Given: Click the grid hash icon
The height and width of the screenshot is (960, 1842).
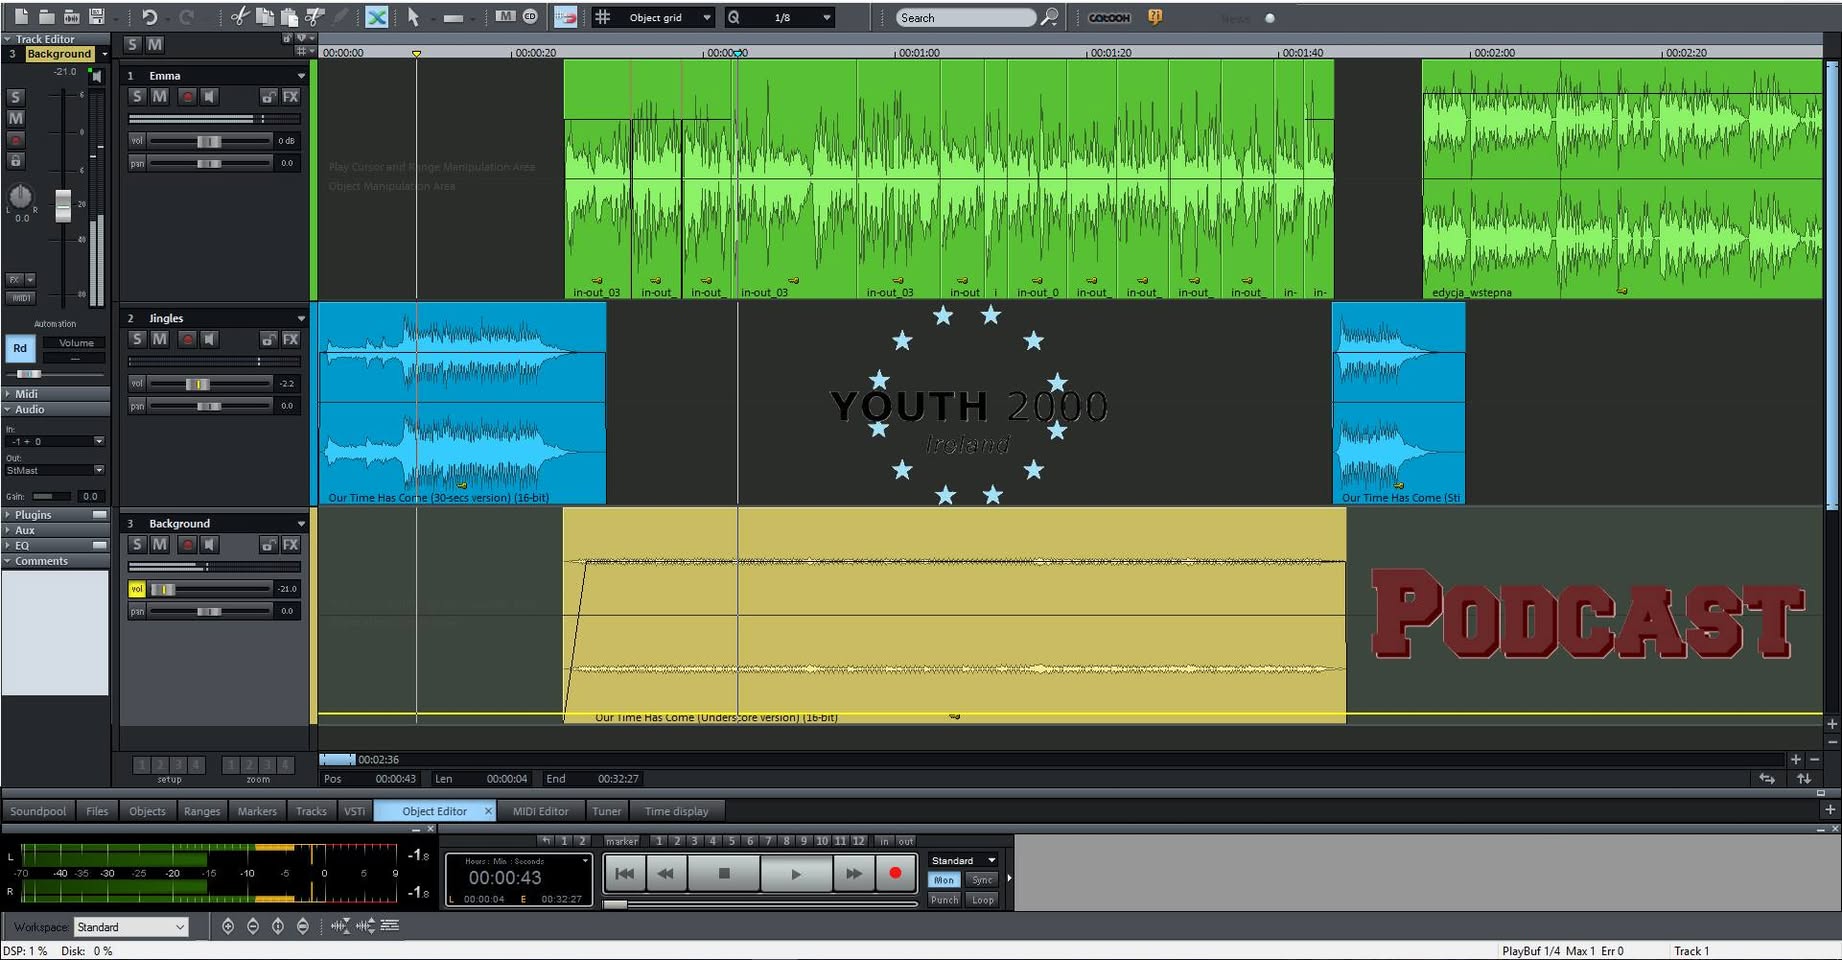Looking at the screenshot, I should 603,17.
